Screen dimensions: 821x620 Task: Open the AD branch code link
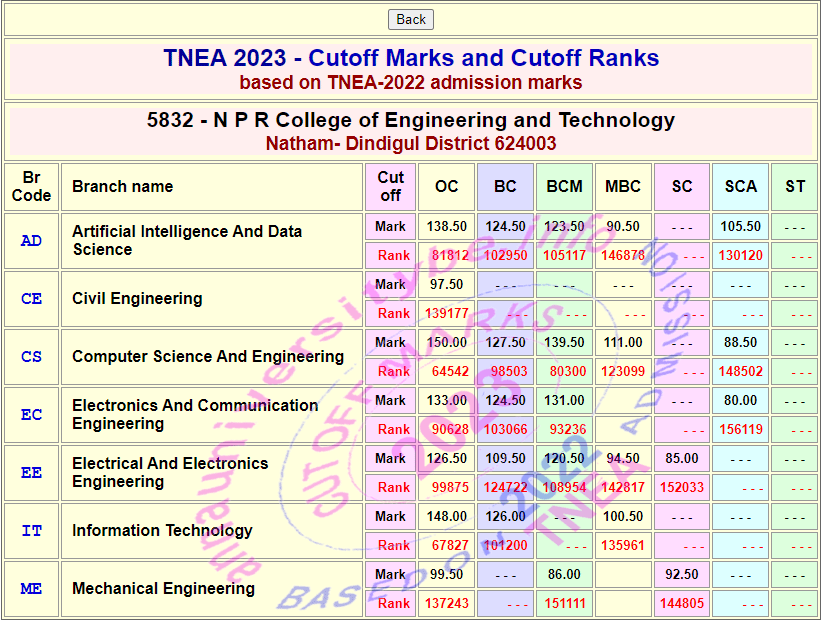pos(31,241)
